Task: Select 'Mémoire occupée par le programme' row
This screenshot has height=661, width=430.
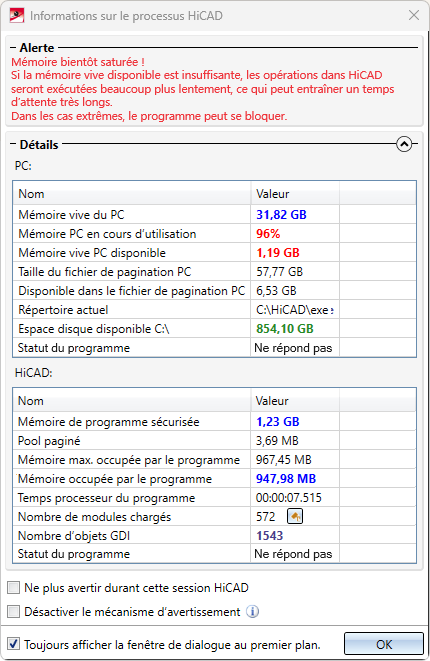Action: pos(215,478)
